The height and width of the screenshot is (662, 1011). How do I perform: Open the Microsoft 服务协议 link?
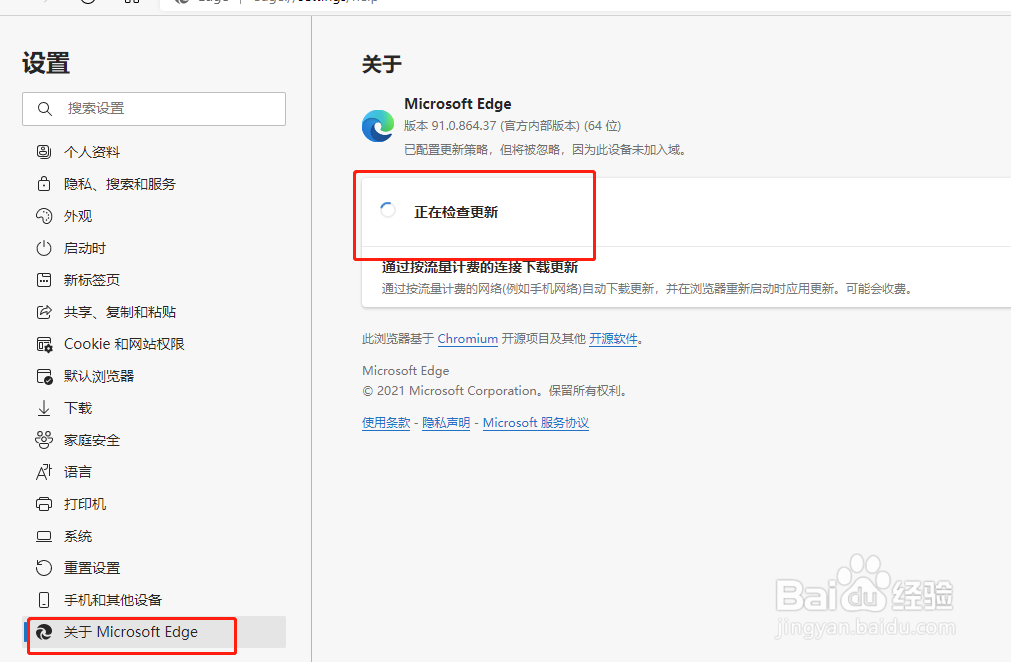click(536, 423)
